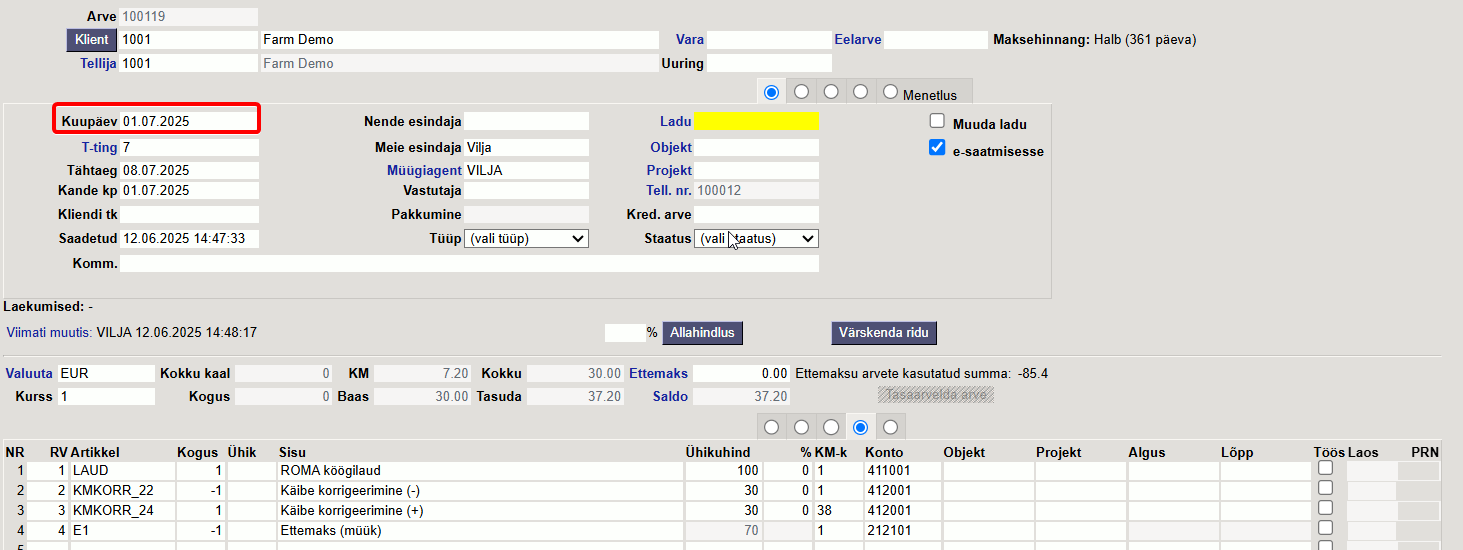
Task: Select the checked radio button above the Kuupäev section
Action: pyautogui.click(x=771, y=92)
